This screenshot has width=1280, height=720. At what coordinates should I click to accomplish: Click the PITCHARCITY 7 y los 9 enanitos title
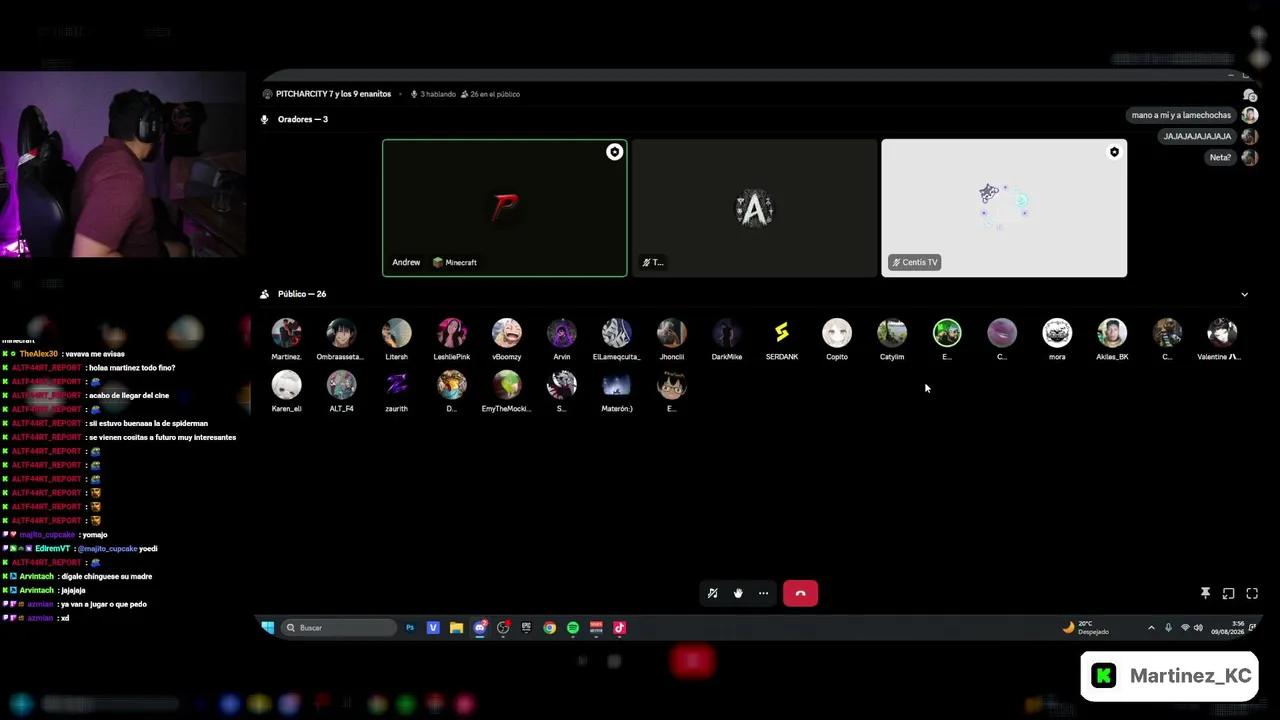(333, 94)
